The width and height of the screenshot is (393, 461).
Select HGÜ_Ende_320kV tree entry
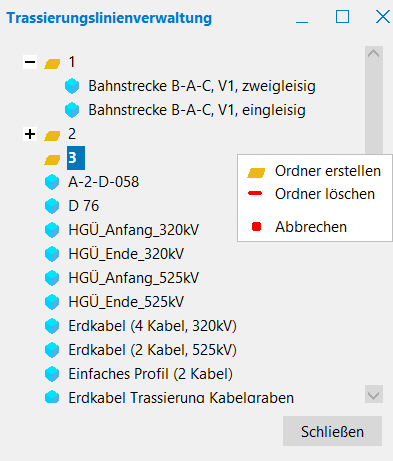pos(126,254)
